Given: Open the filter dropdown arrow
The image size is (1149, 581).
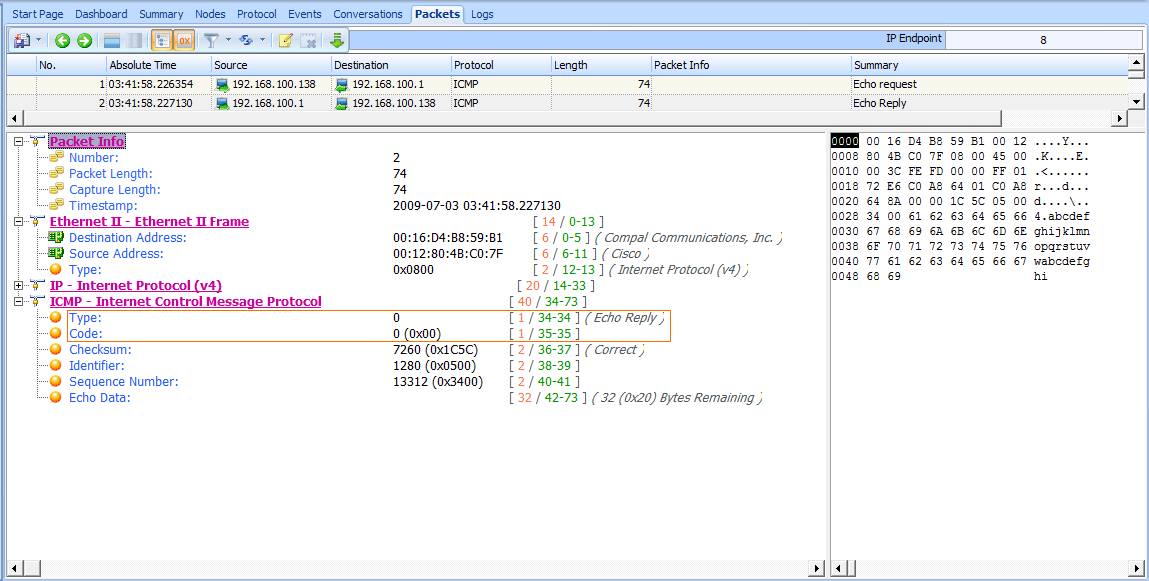Looking at the screenshot, I should [228, 40].
